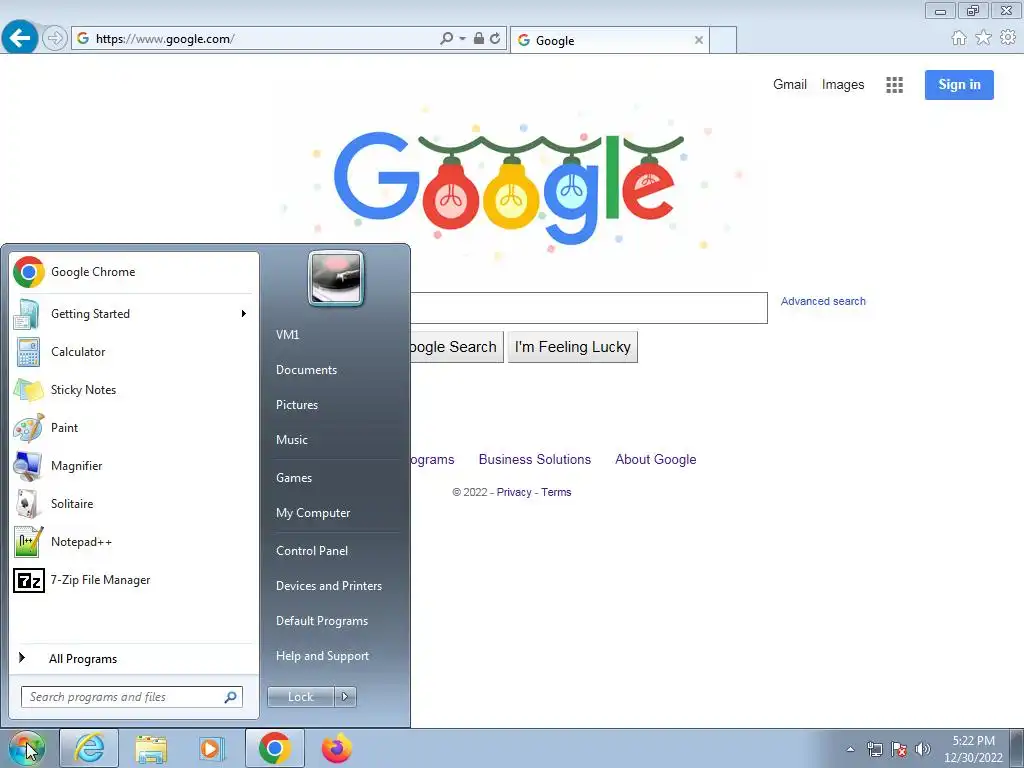Screen dimensions: 1024x768
Task: Select the Google browser tab
Action: coord(609,40)
